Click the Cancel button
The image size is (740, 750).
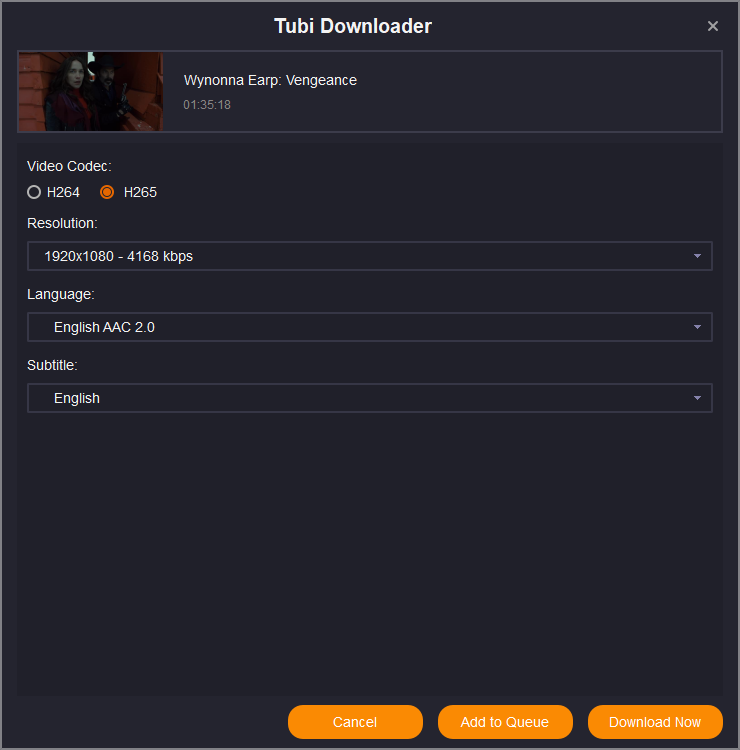click(355, 722)
